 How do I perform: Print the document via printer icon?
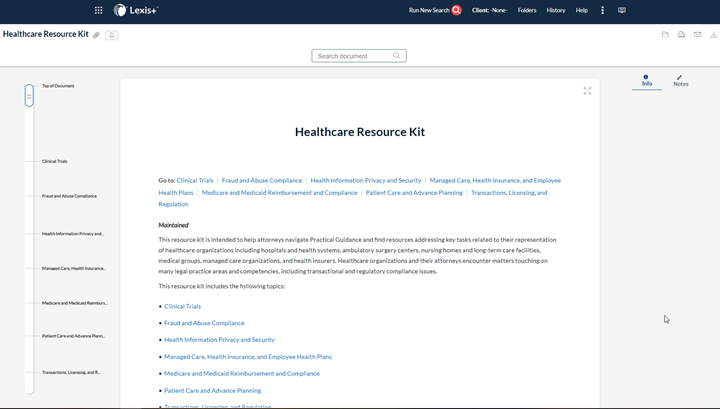(x=681, y=34)
